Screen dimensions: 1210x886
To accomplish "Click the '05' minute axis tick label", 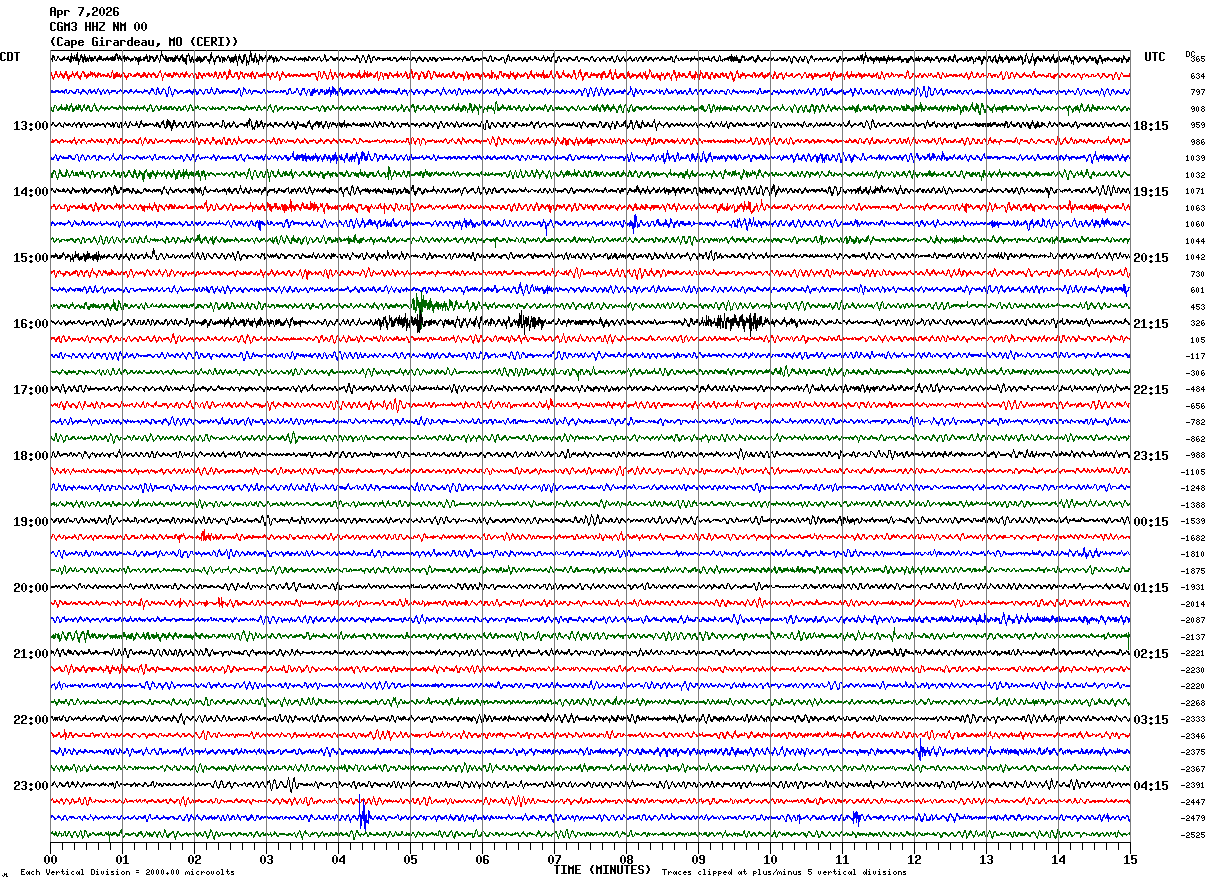I will pyautogui.click(x=410, y=859).
